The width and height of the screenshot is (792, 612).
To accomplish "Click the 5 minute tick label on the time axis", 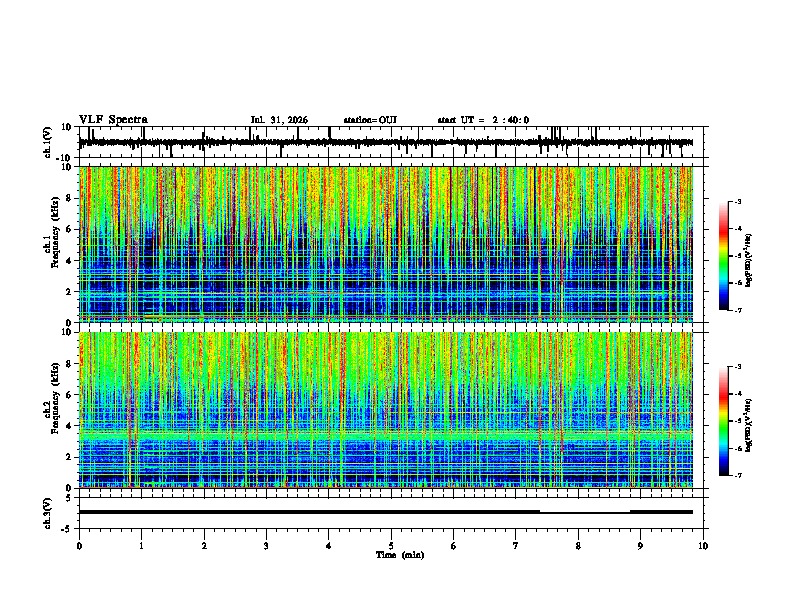I will (391, 546).
